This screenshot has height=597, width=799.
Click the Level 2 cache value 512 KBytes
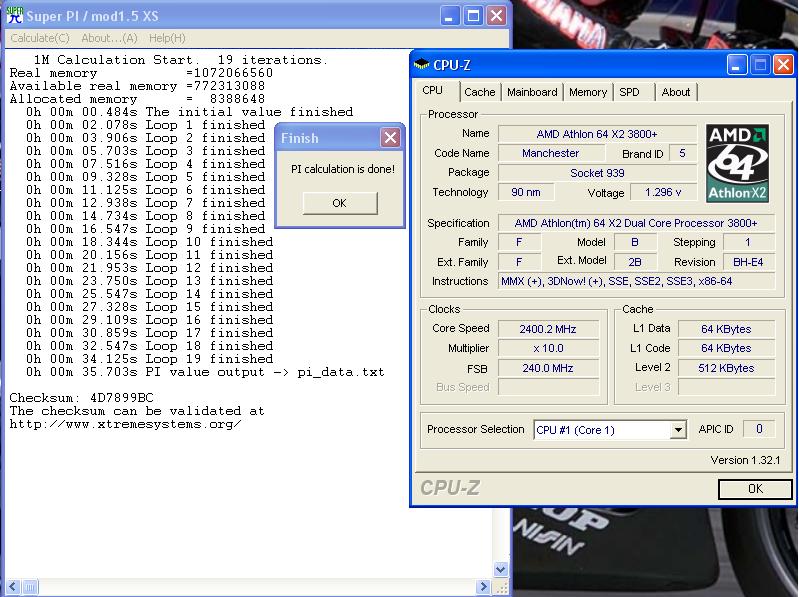726,368
